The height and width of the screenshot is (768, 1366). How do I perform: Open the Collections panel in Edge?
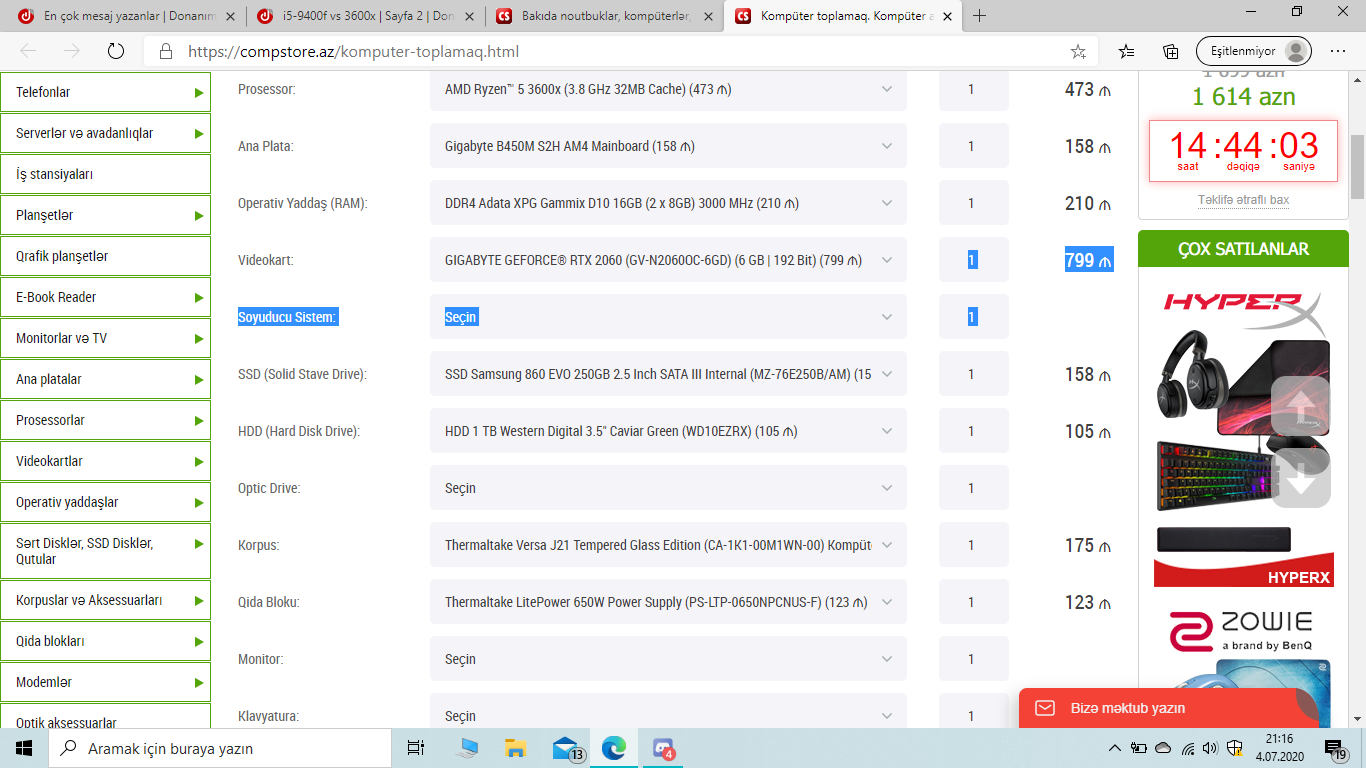pyautogui.click(x=1171, y=51)
